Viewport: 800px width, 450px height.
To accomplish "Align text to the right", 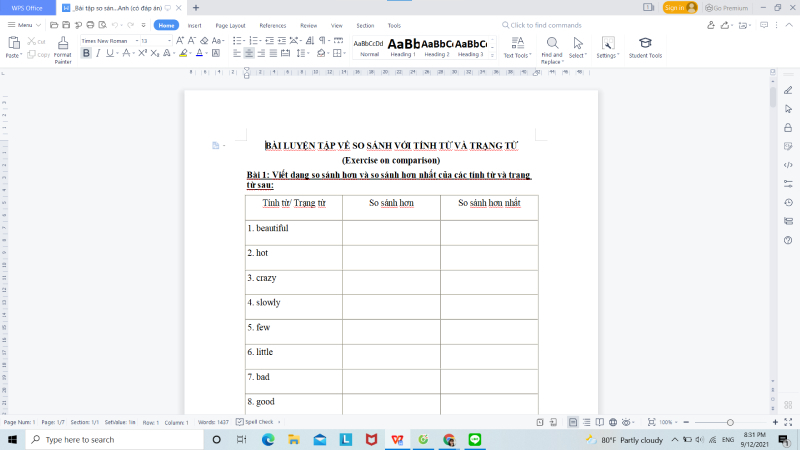I will 261,53.
